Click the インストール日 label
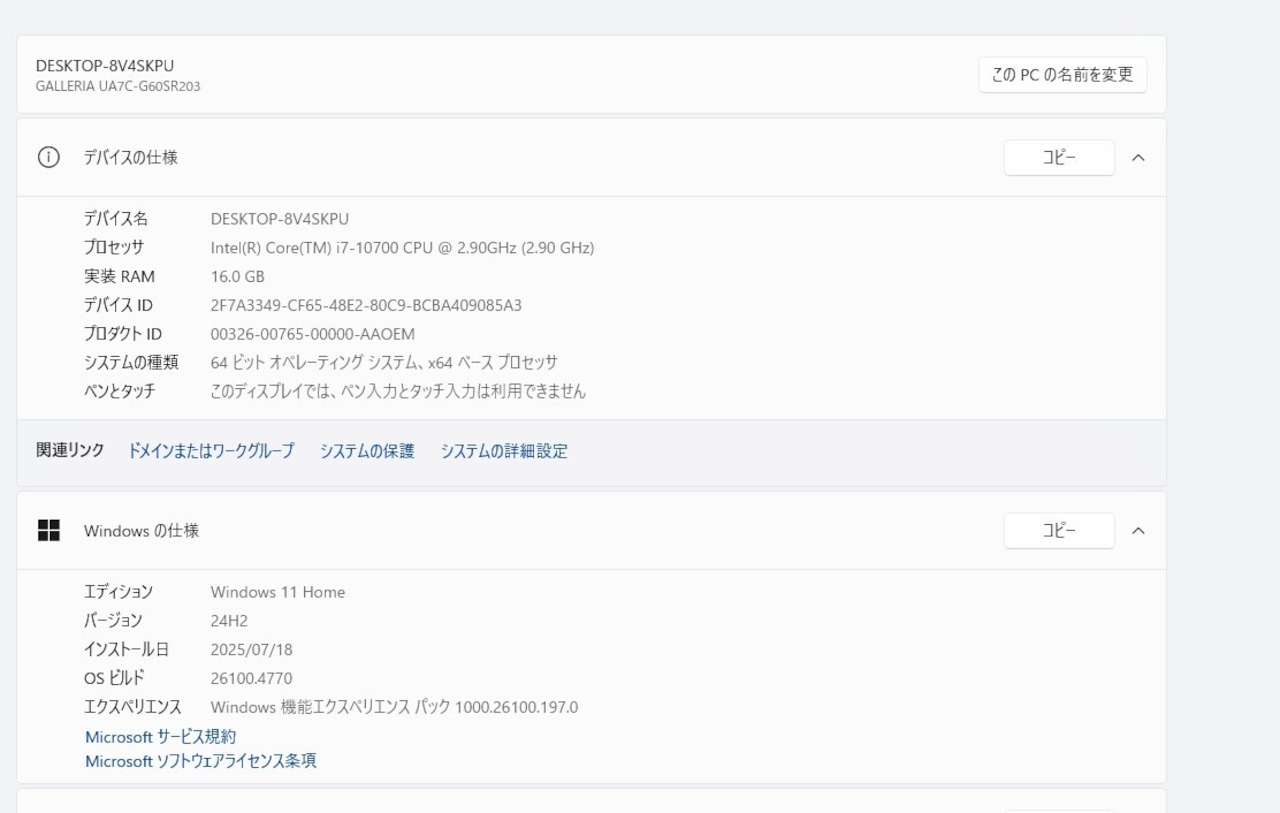Screen dimensions: 1280x813 point(126,650)
